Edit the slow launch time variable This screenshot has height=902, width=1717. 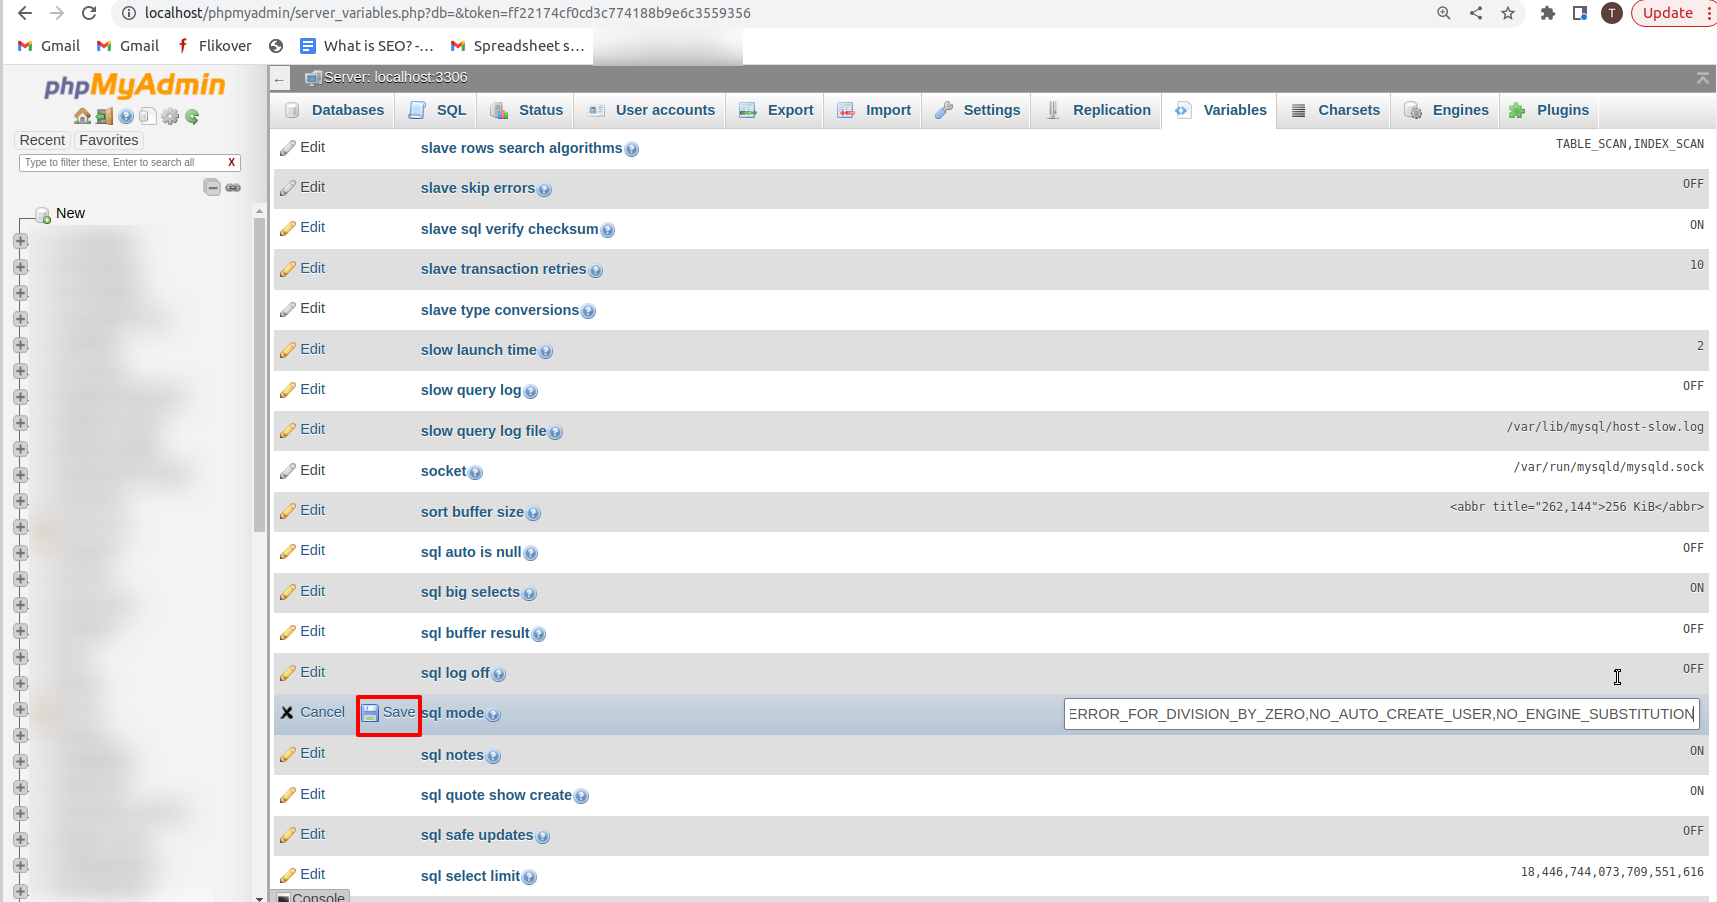[x=302, y=350]
